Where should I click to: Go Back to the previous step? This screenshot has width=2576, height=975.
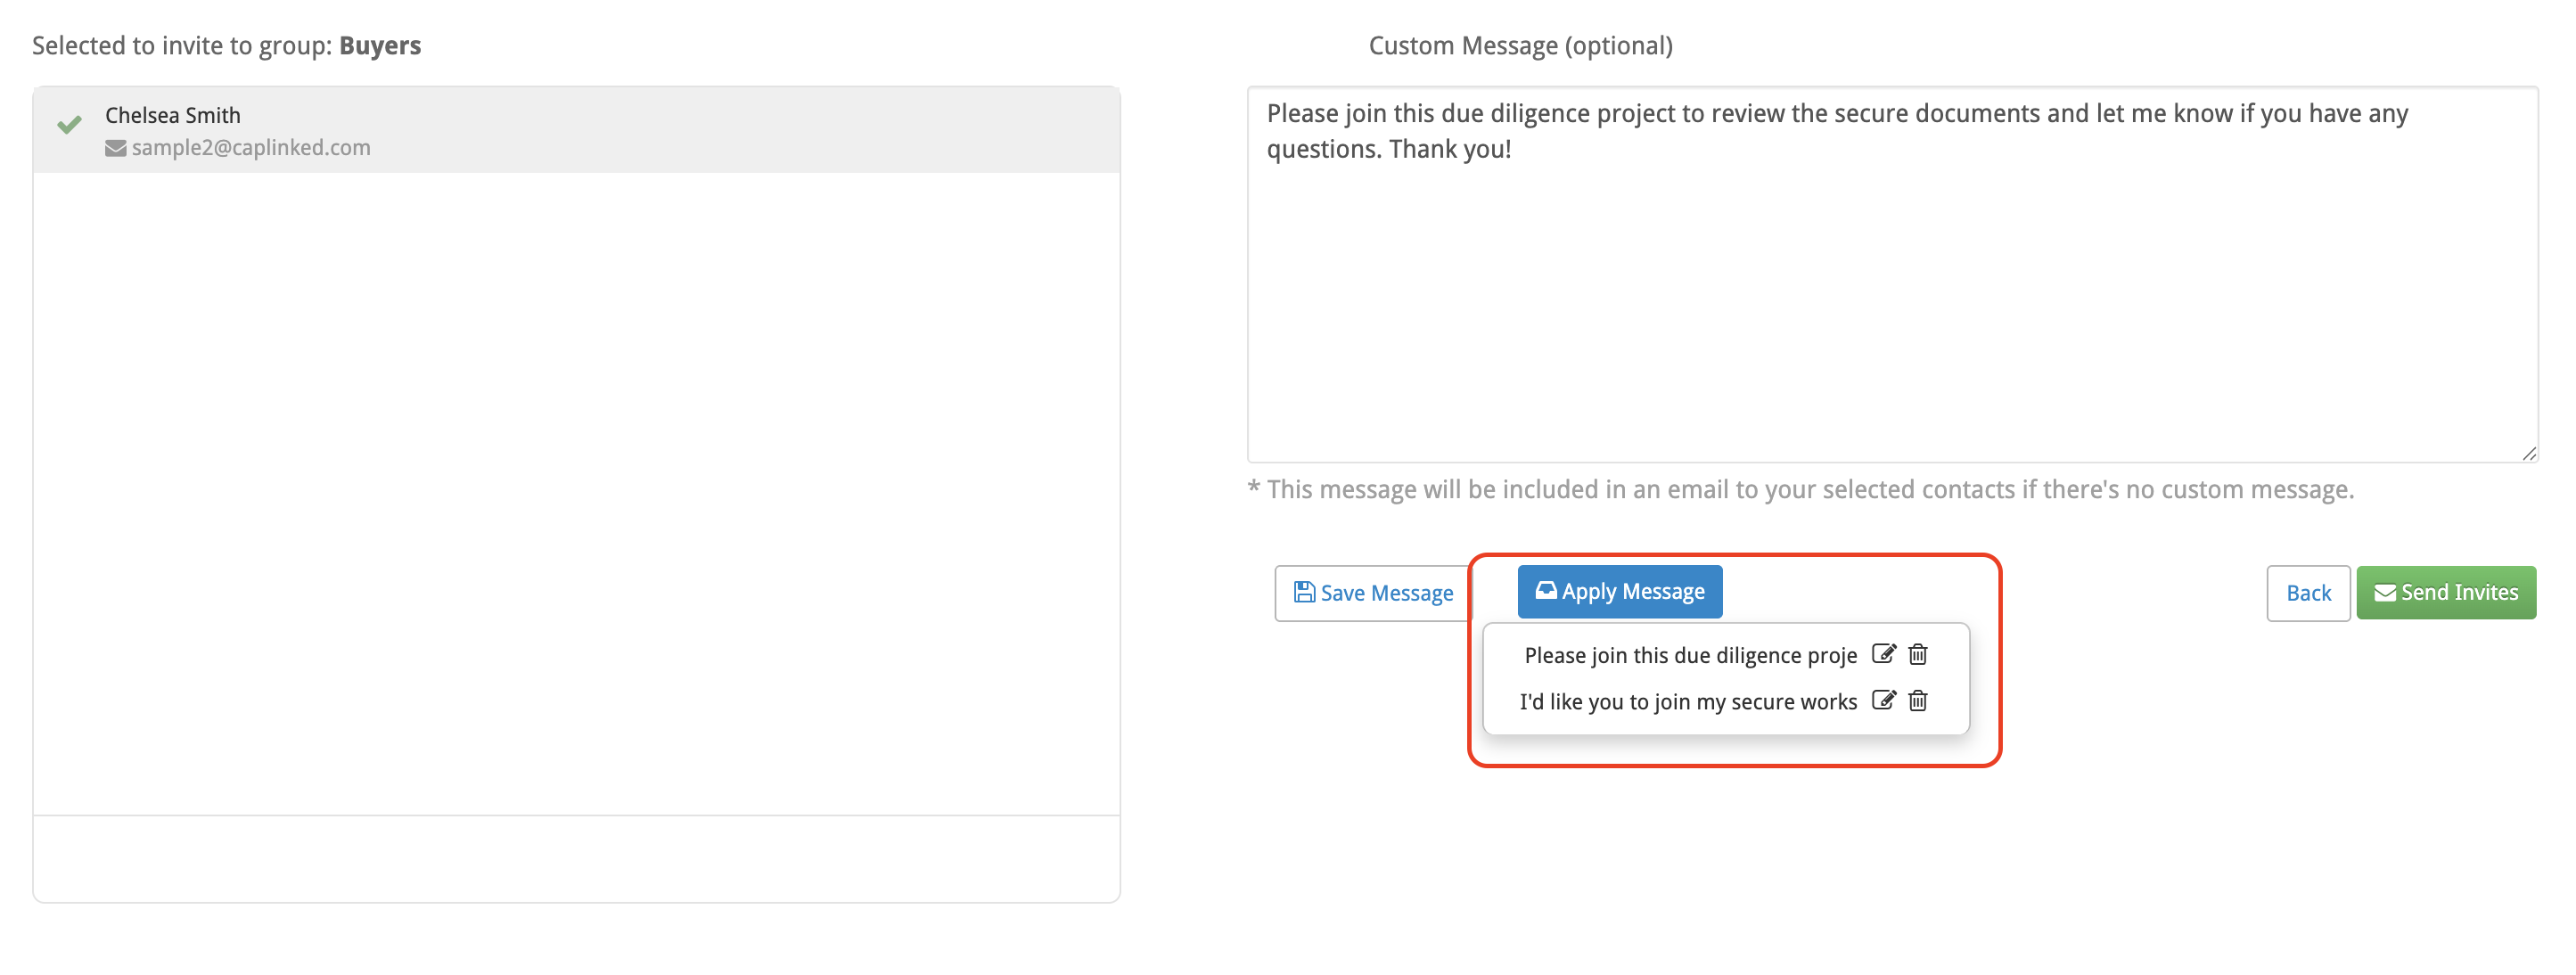(x=2307, y=593)
